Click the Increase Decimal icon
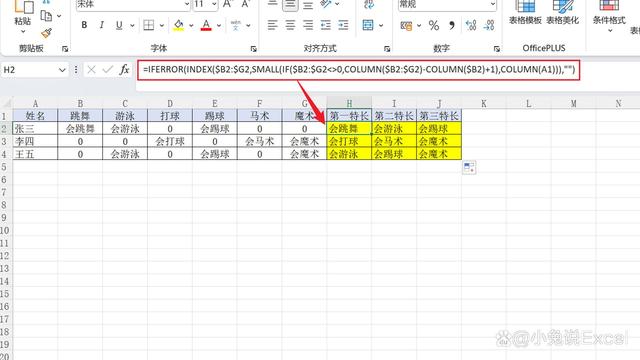The image size is (640, 360). (471, 26)
